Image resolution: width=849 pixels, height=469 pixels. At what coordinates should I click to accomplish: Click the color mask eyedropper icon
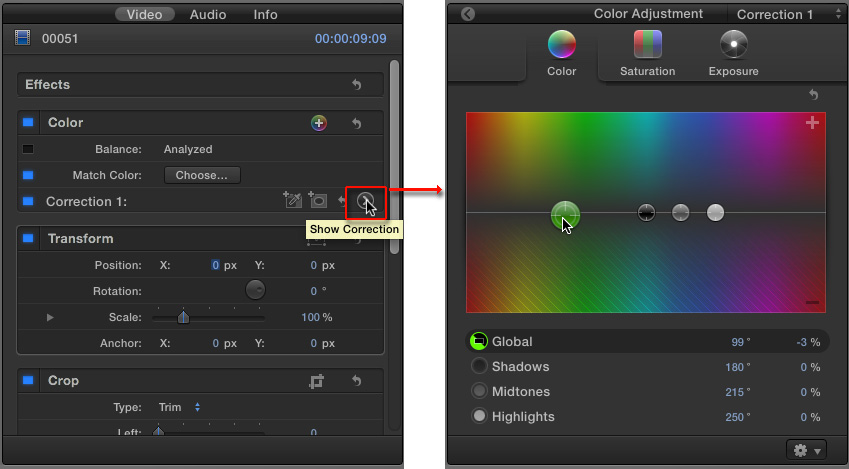(x=292, y=201)
